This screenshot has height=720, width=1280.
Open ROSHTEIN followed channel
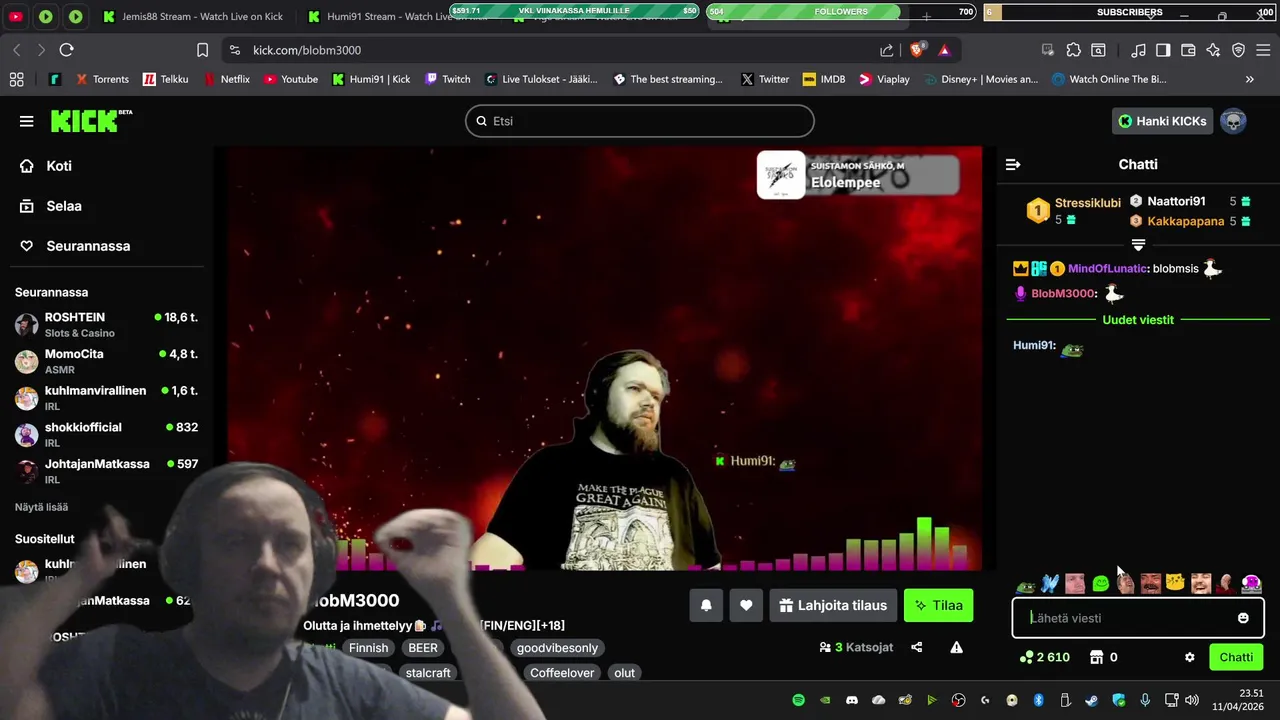[106, 324]
